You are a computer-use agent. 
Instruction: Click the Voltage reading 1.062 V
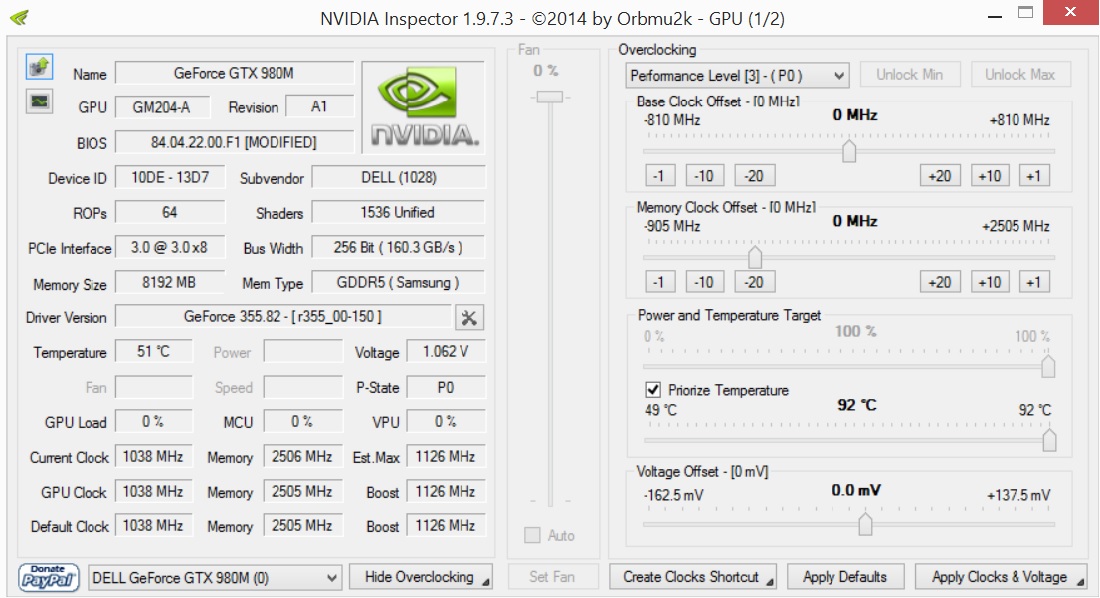(x=445, y=351)
